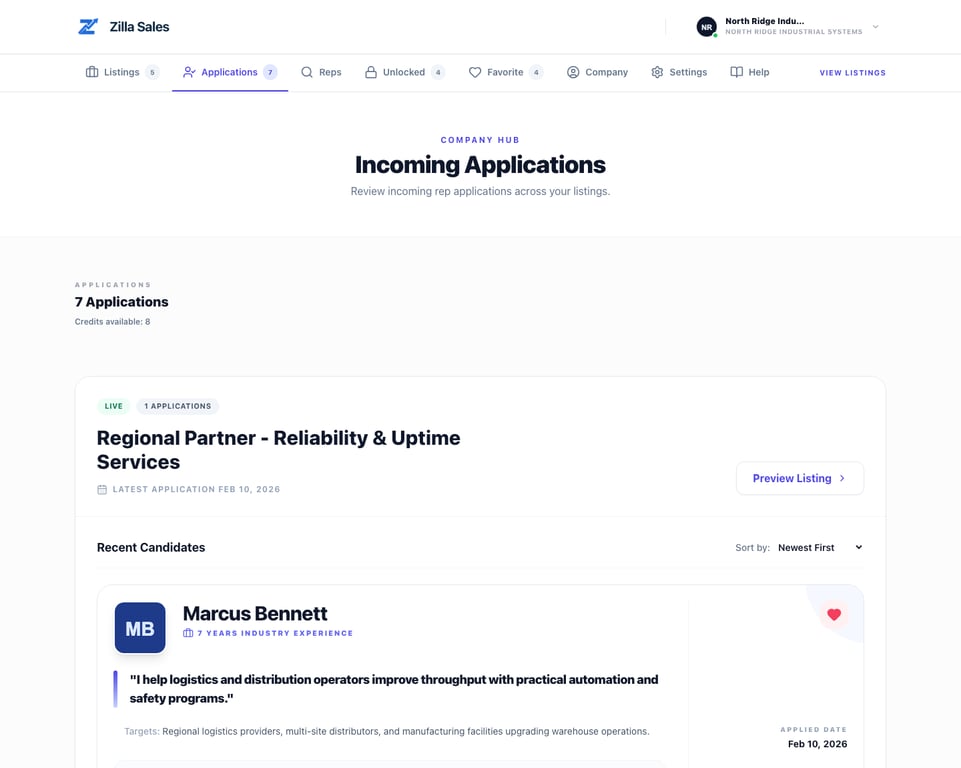Image resolution: width=961 pixels, height=768 pixels.
Task: Click the NR account avatar
Action: click(706, 27)
